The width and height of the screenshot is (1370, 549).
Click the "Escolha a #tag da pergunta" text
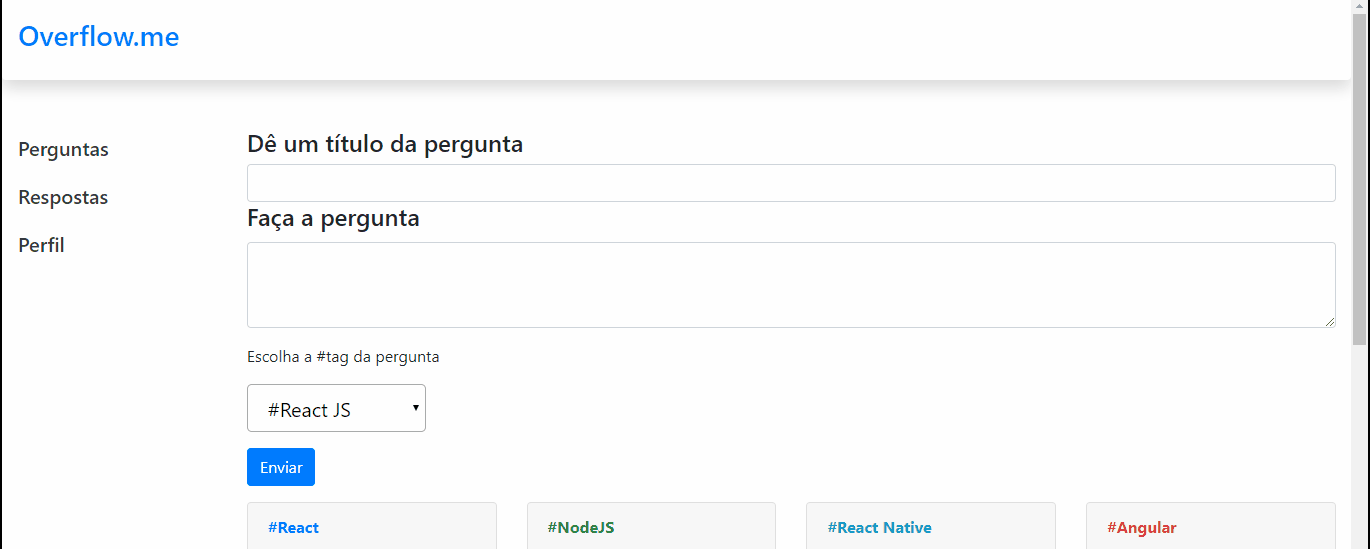click(343, 357)
